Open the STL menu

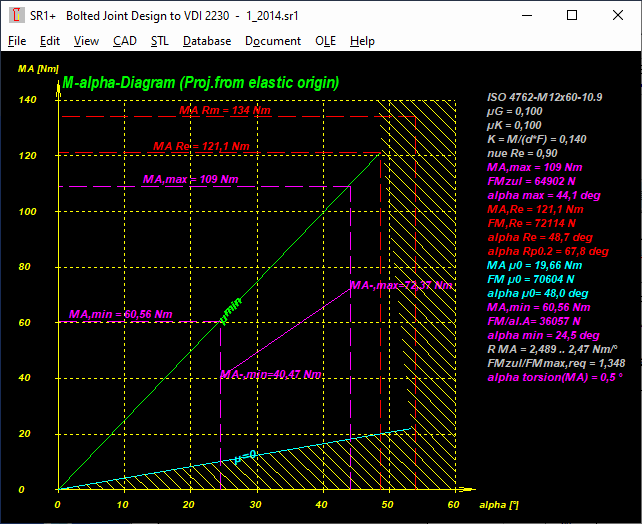[x=160, y=41]
